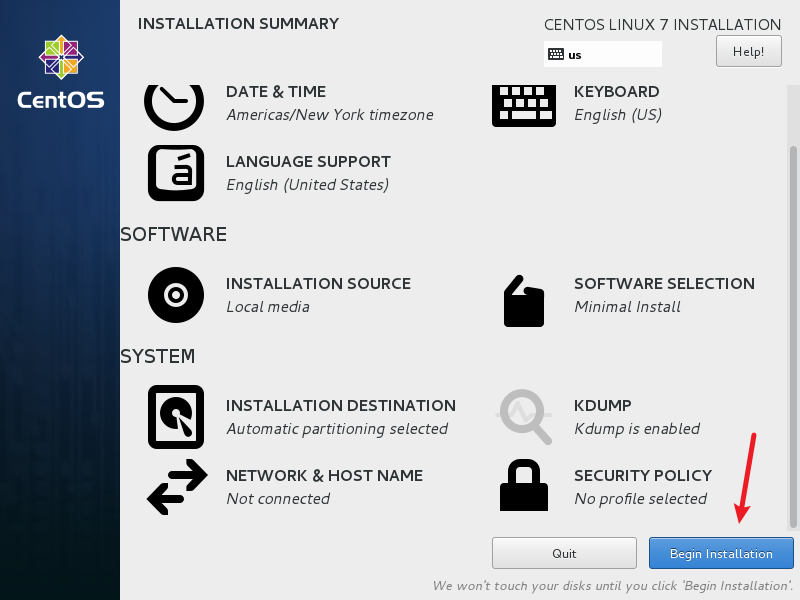Open the KEYBOARD settings label
Viewport: 800px width, 600px height.
tap(616, 92)
